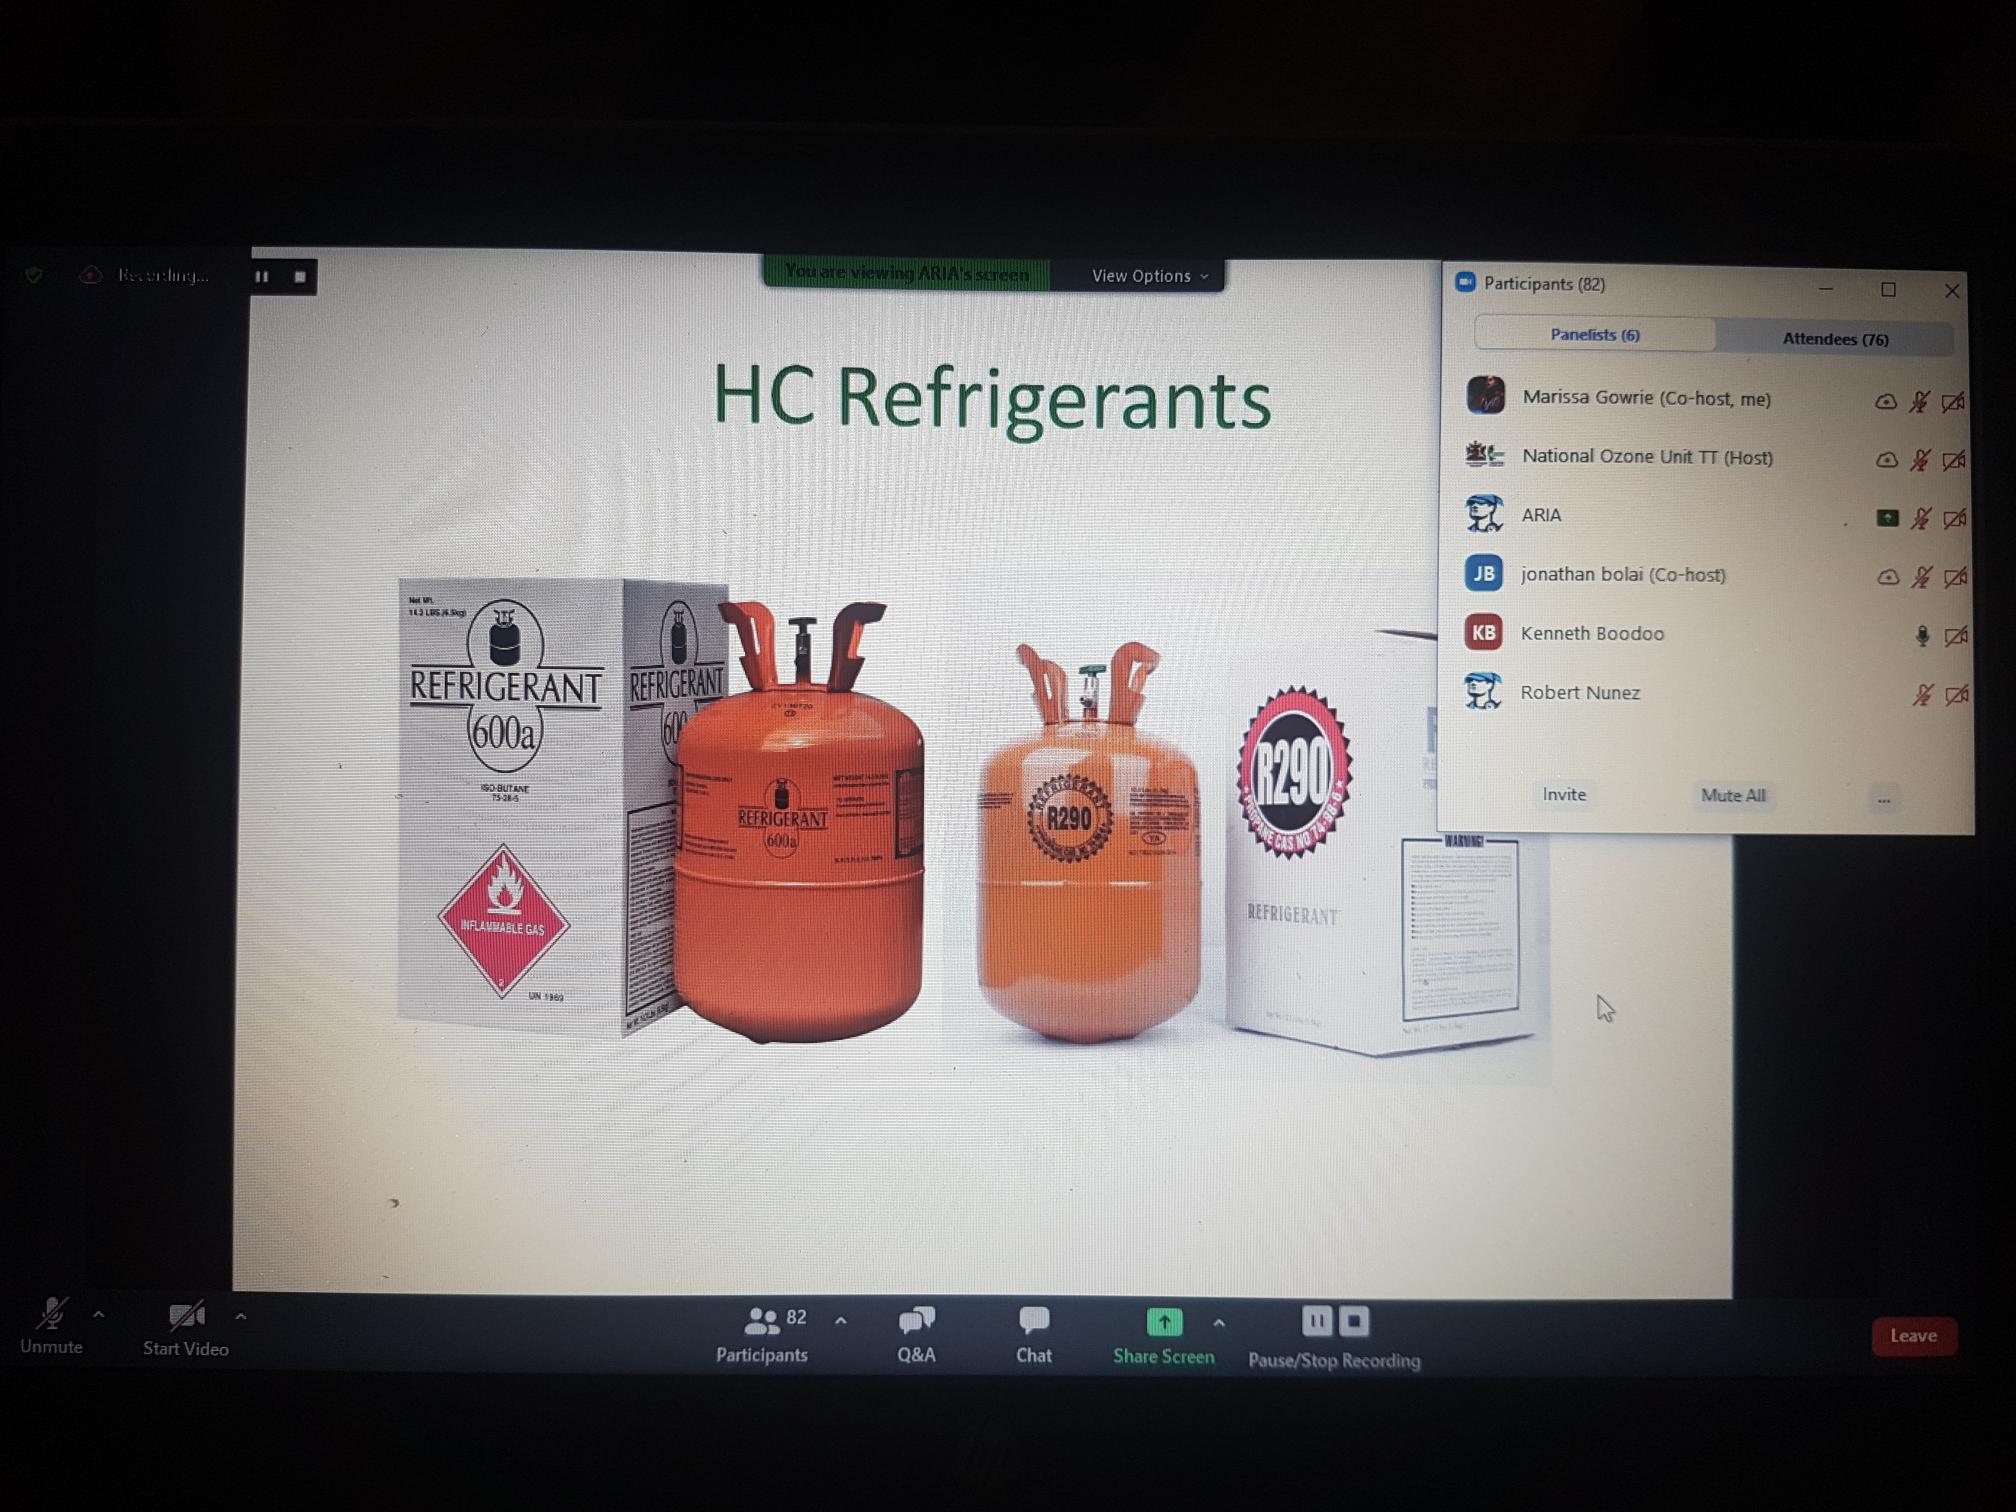2016x1512 pixels.
Task: Click the encryption shield icon
Action: 34,275
